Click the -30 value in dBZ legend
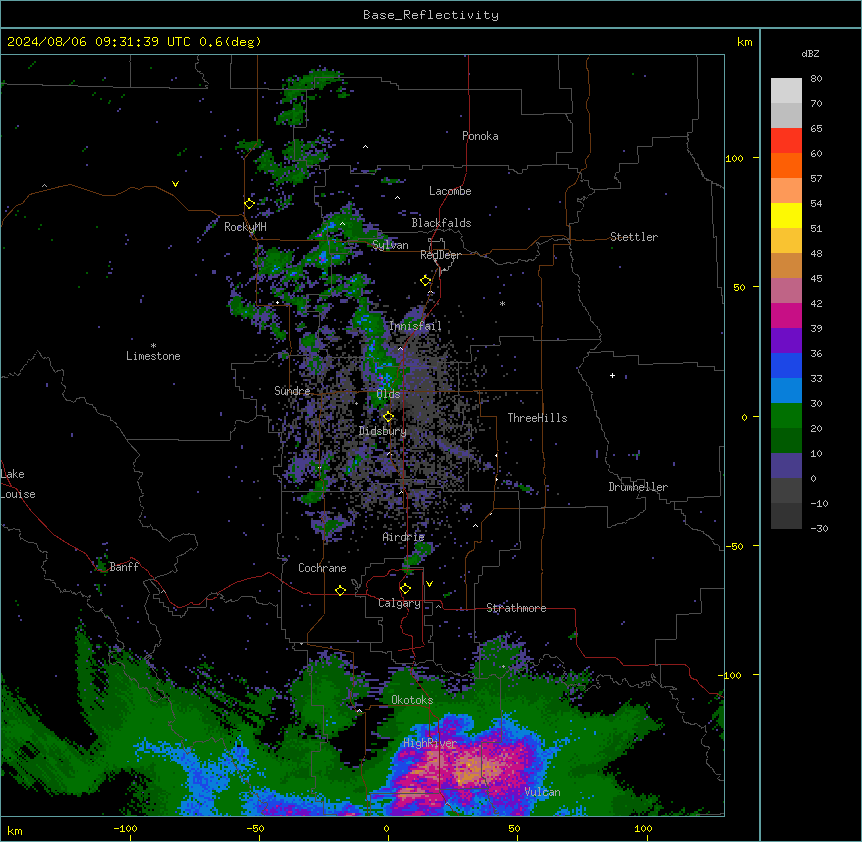Screen dimensions: 862x842 [x=819, y=529]
